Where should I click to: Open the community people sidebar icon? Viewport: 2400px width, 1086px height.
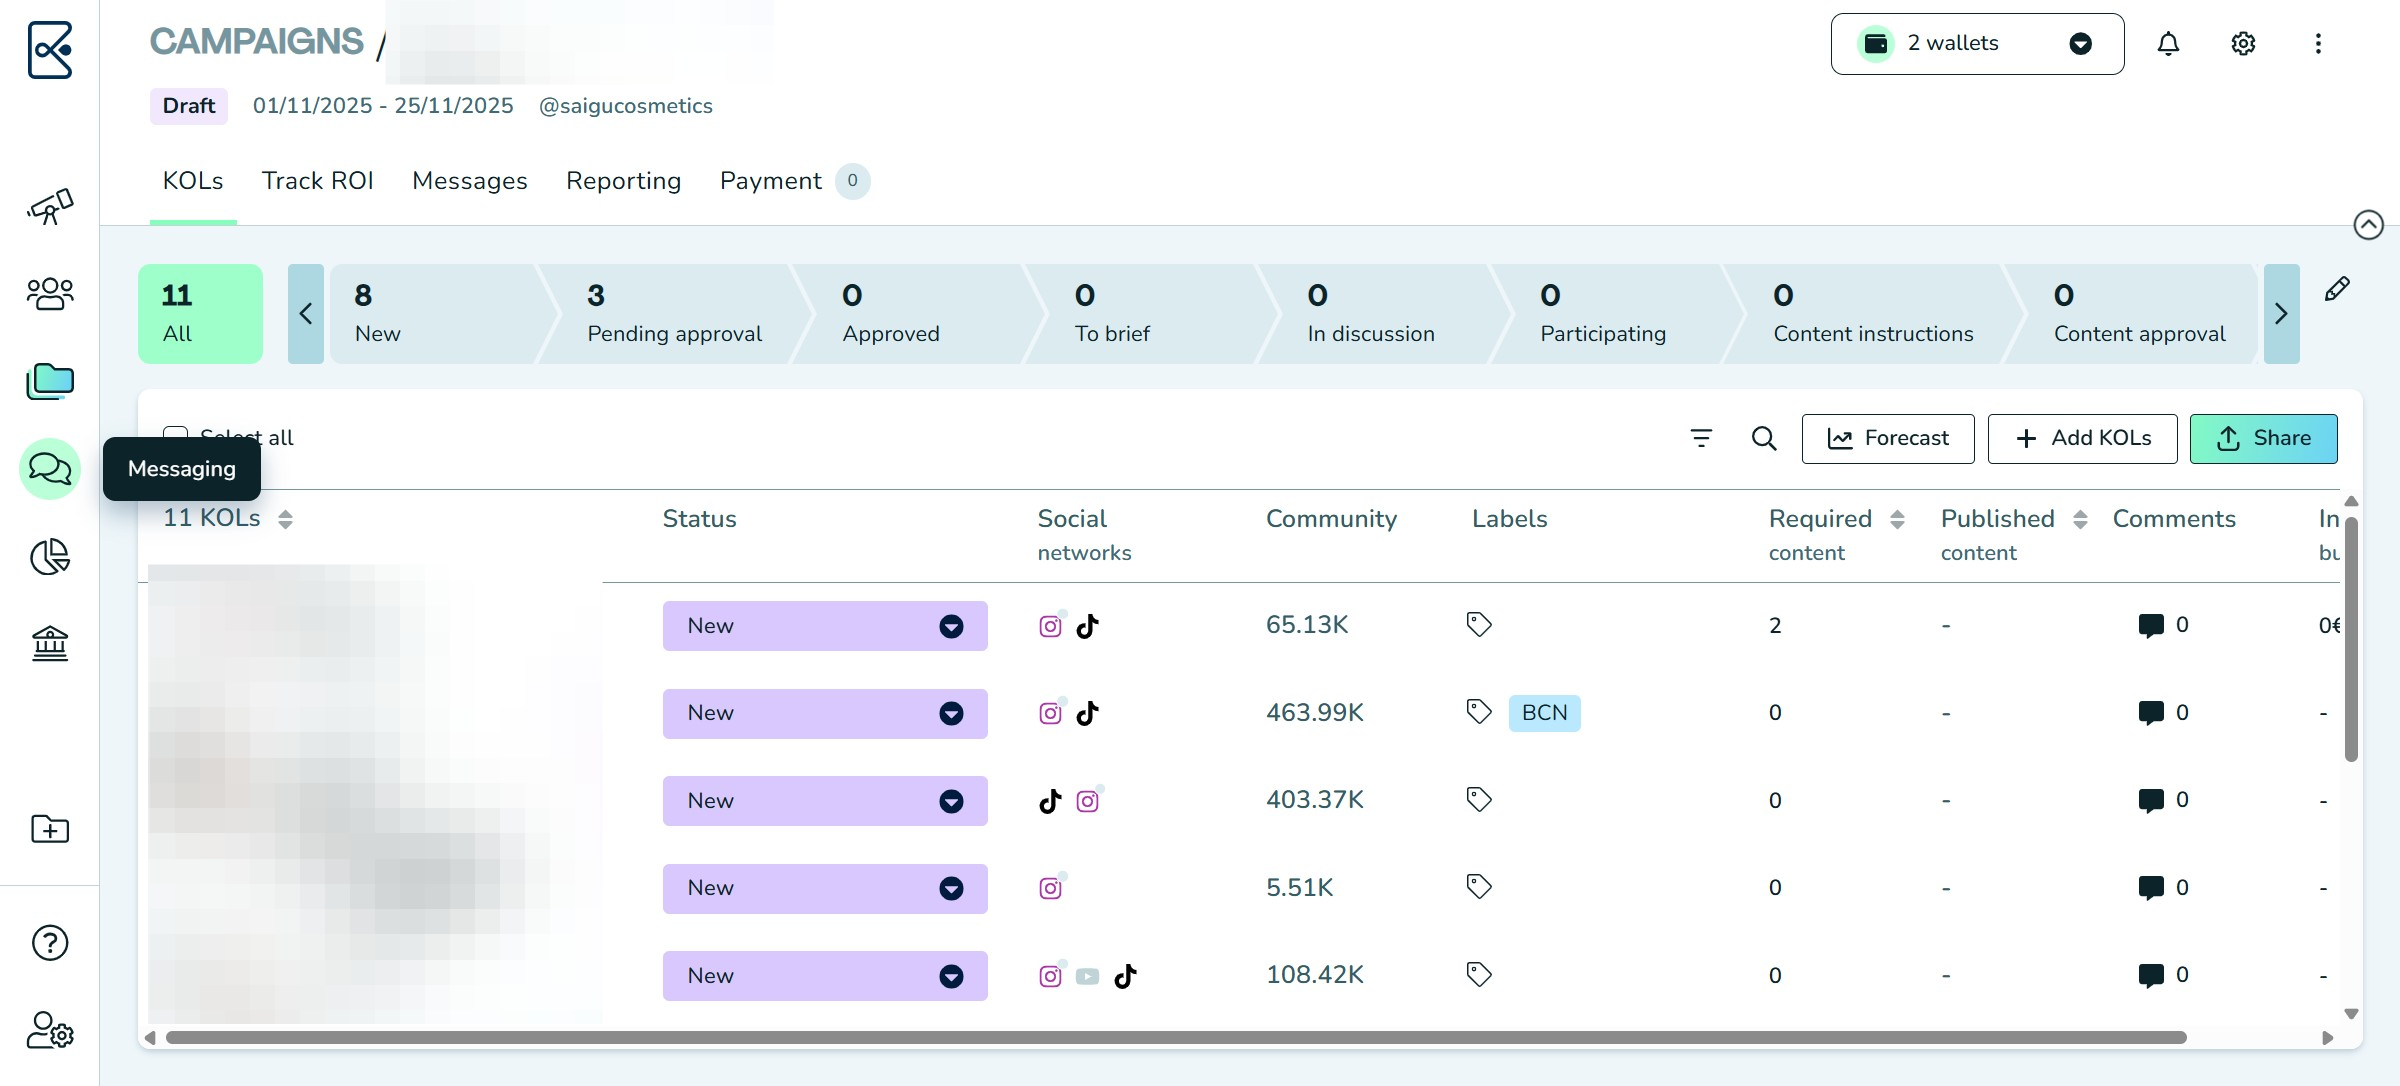click(50, 294)
